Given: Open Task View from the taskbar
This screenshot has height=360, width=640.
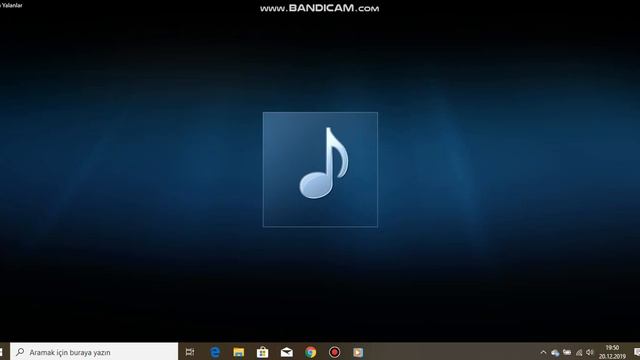Looking at the screenshot, I should click(190, 352).
